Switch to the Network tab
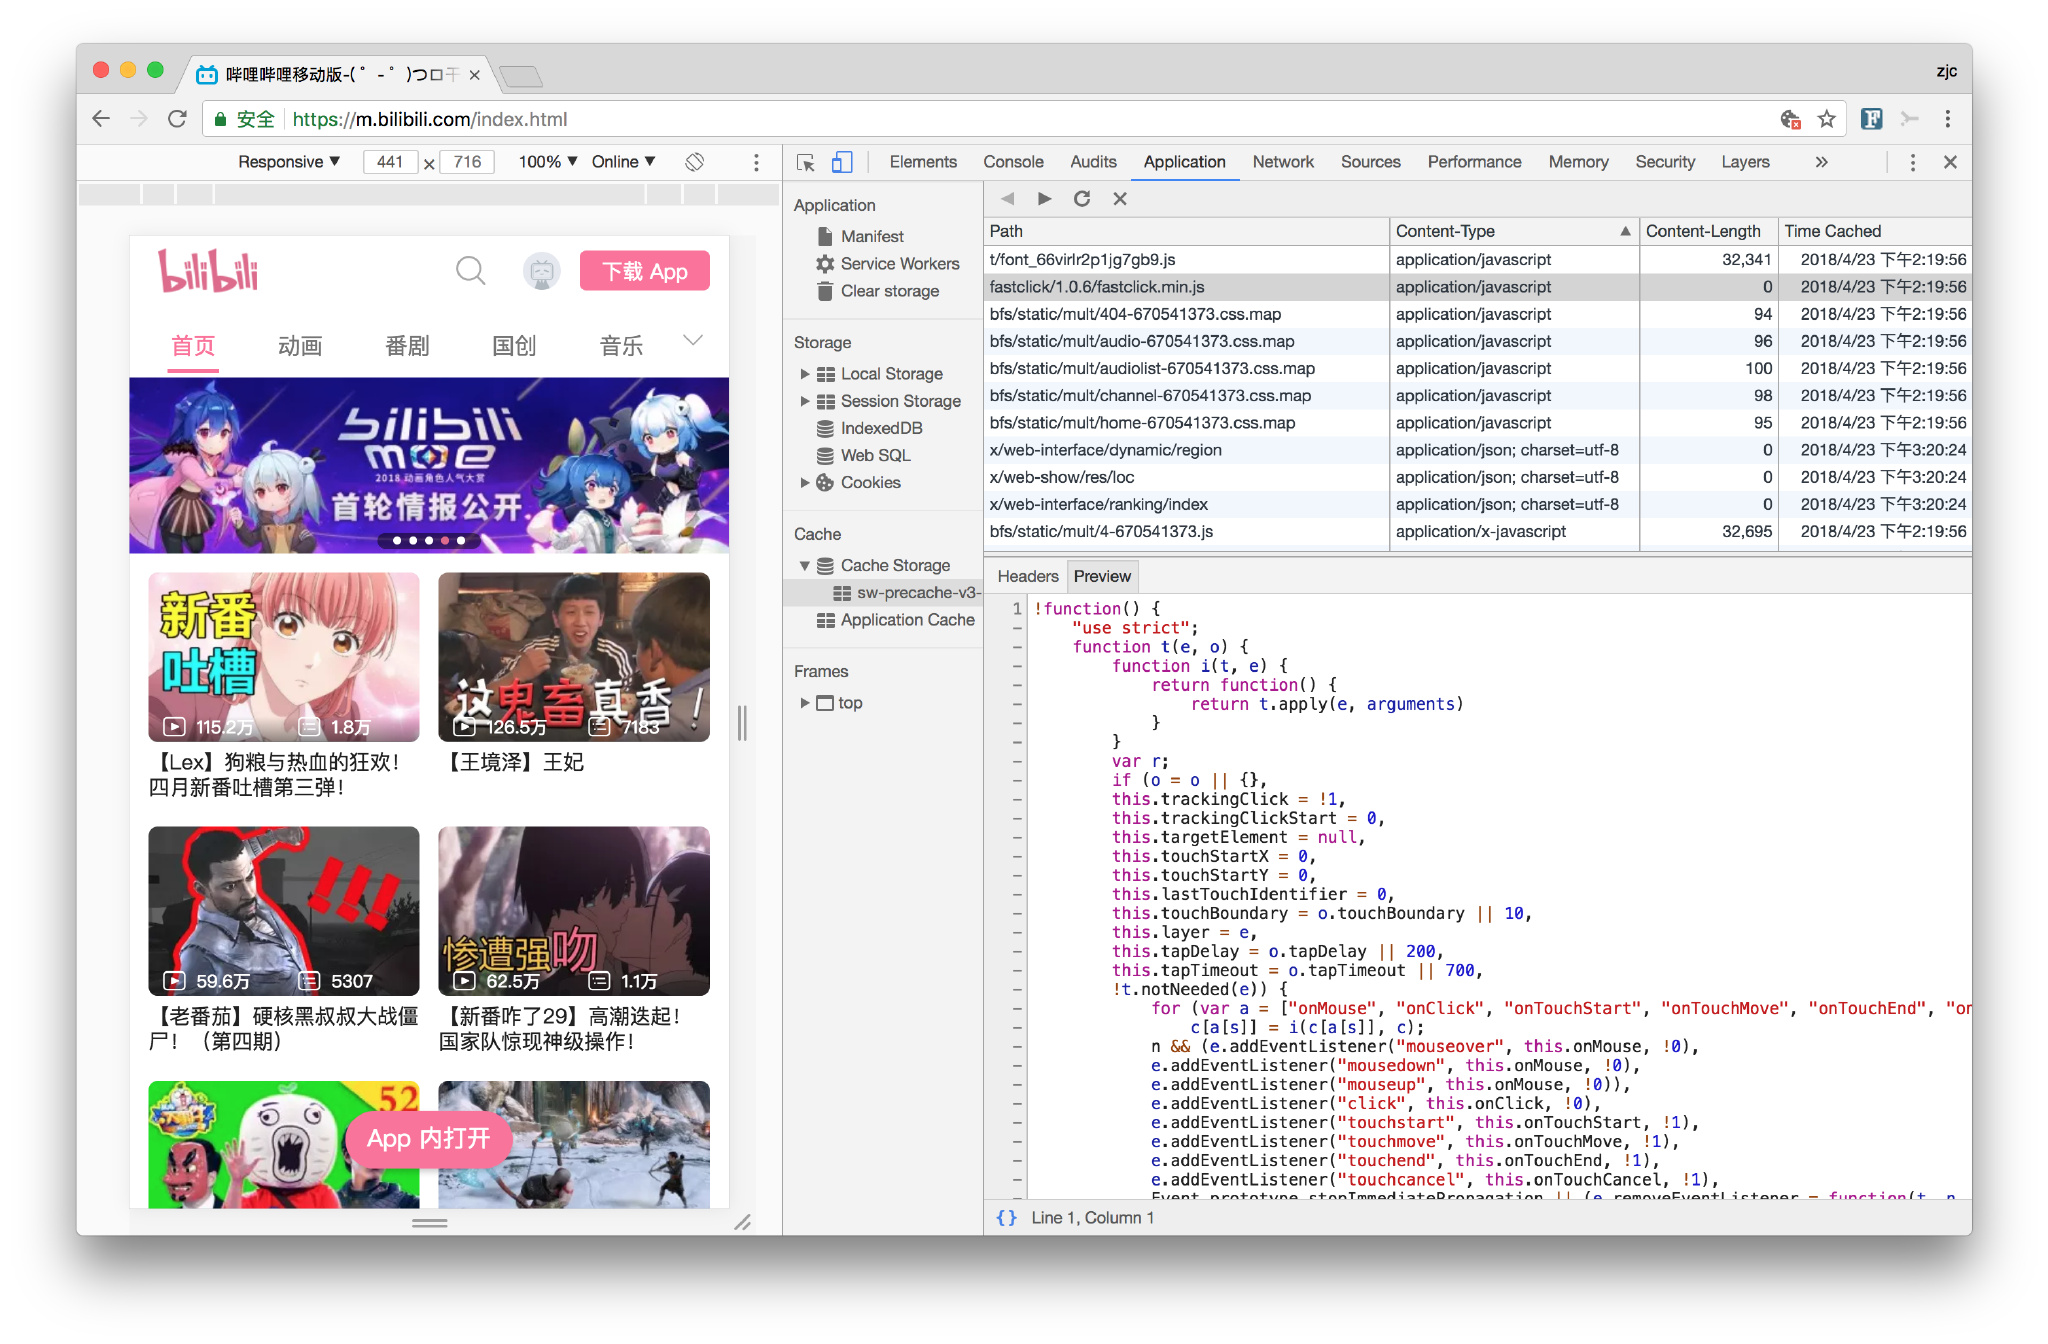 [1283, 162]
